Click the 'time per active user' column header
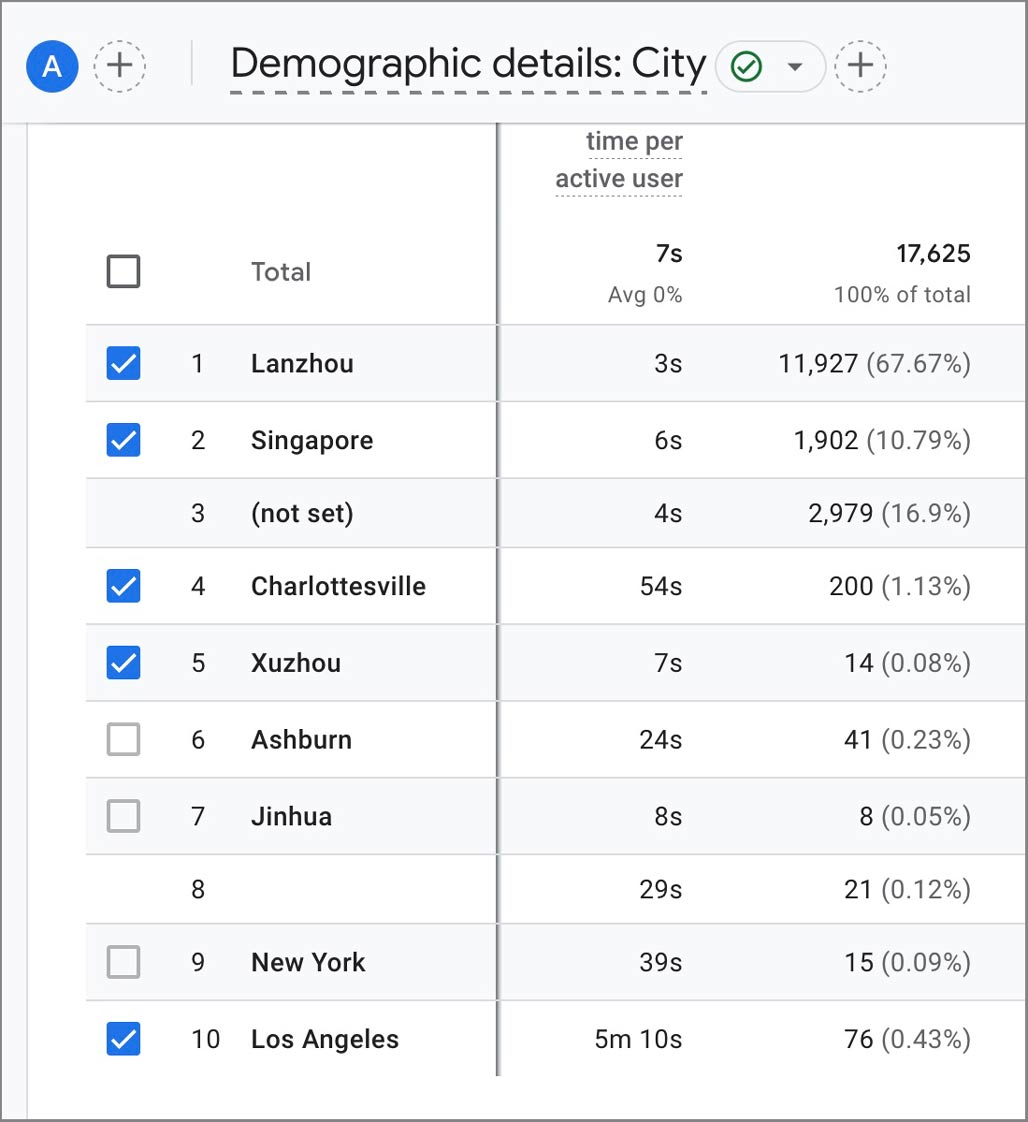Viewport: 1028px width, 1122px height. coord(620,161)
